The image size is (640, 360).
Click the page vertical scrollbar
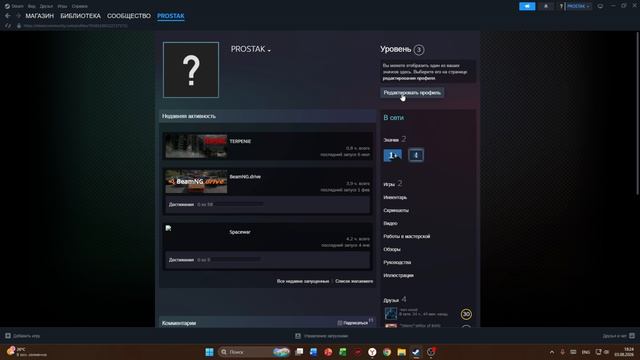pos(638,112)
